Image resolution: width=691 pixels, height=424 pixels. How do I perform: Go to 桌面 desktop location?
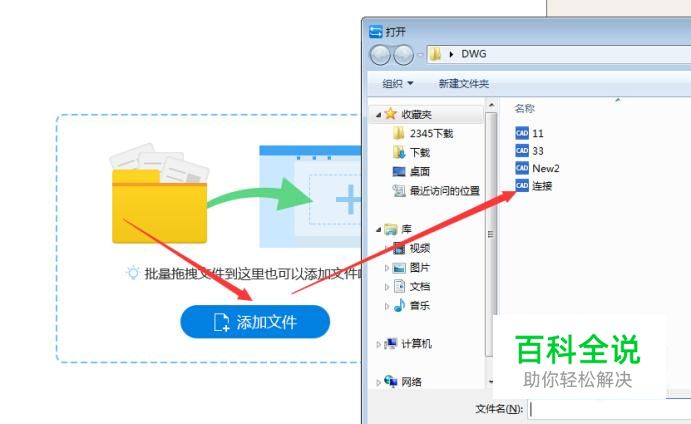(x=411, y=171)
